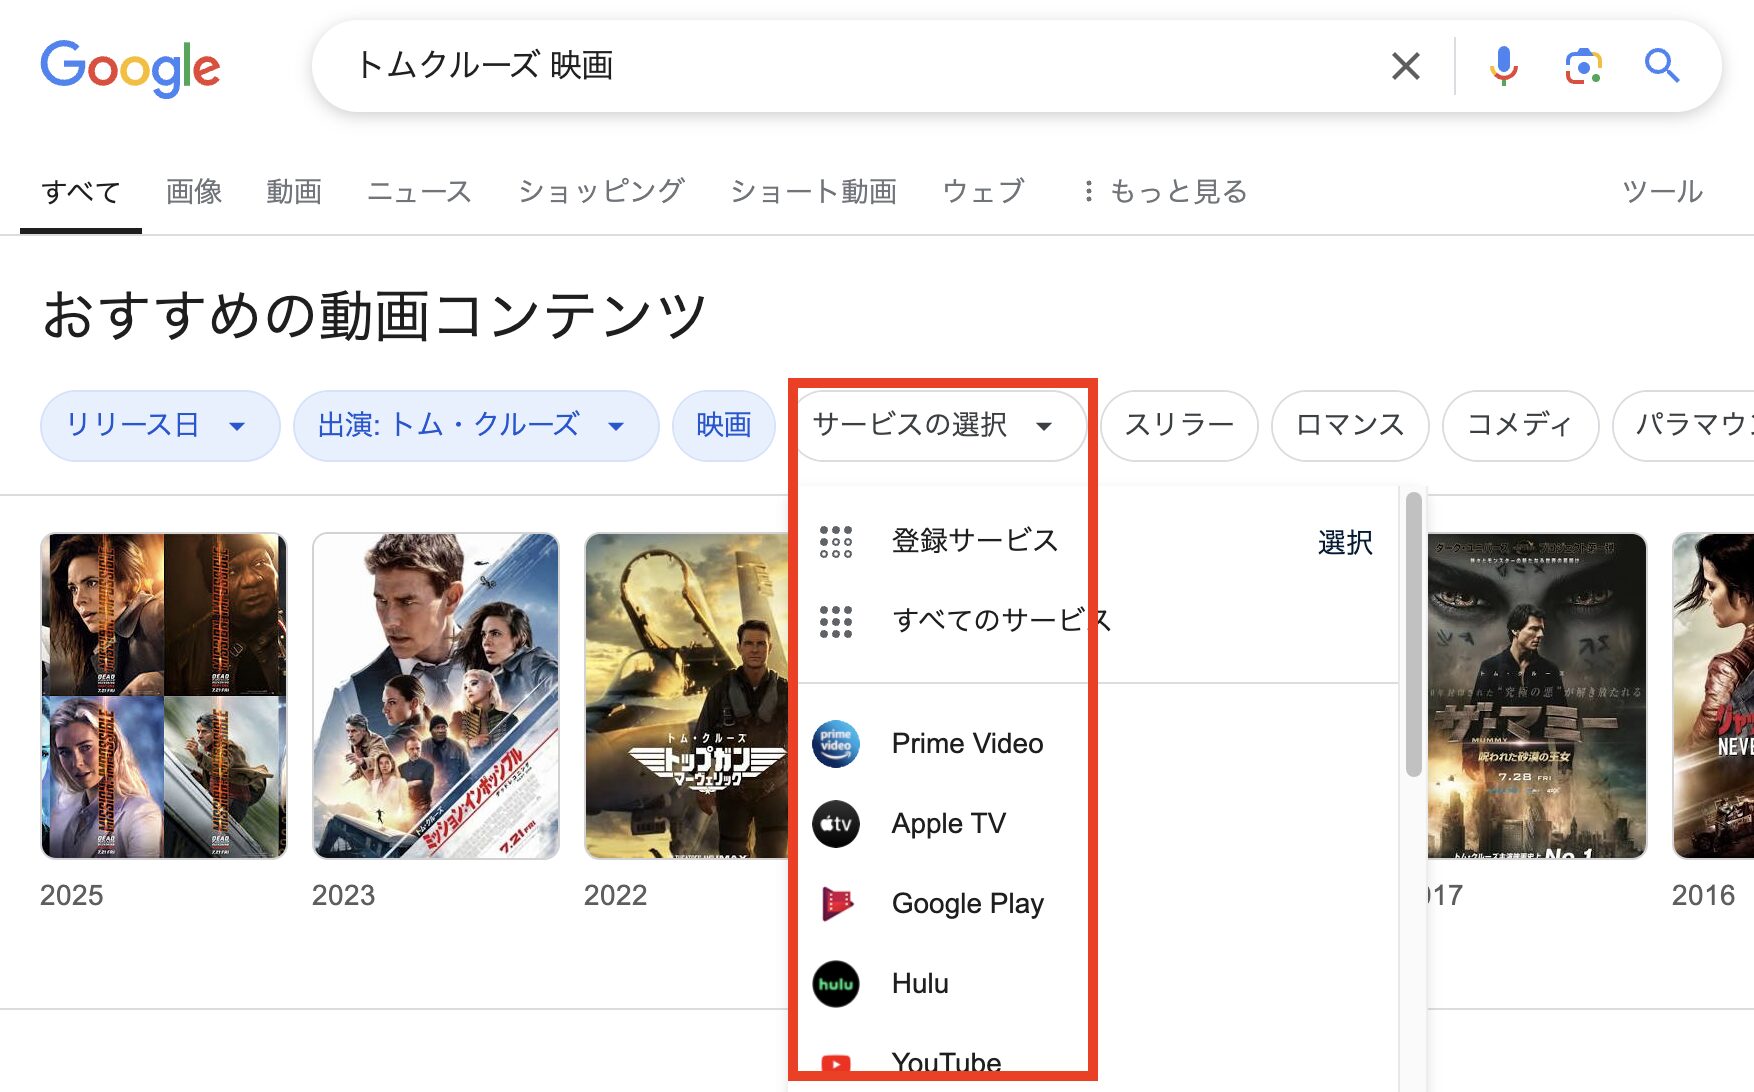1754x1092 pixels.
Task: Click the おすすめの動画コンテンツ heading
Action: coord(375,316)
